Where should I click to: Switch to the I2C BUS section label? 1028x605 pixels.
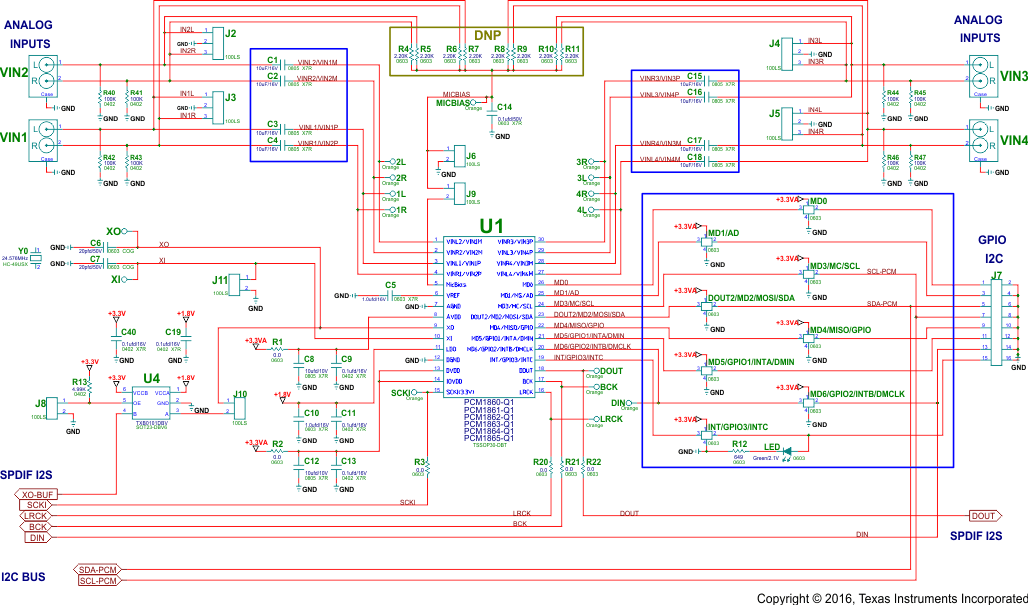[x=23, y=577]
